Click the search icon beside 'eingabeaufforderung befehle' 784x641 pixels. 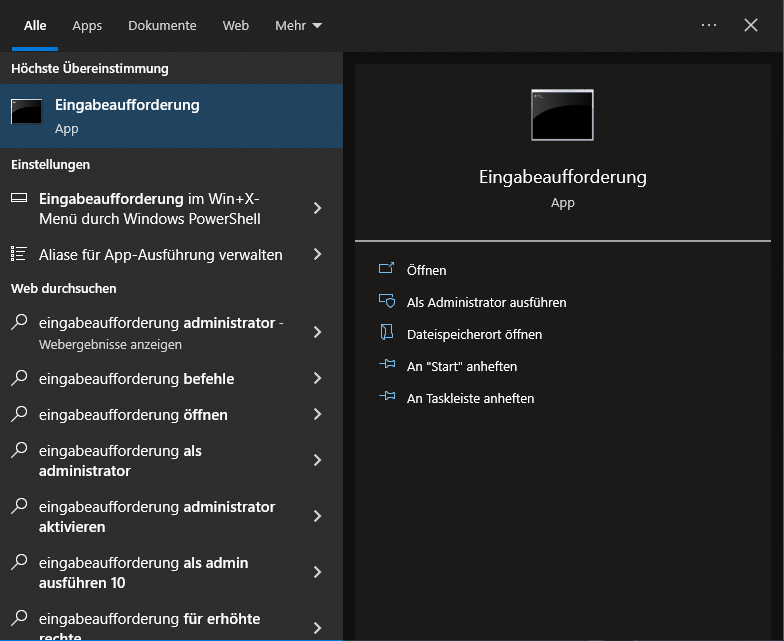(x=19, y=379)
